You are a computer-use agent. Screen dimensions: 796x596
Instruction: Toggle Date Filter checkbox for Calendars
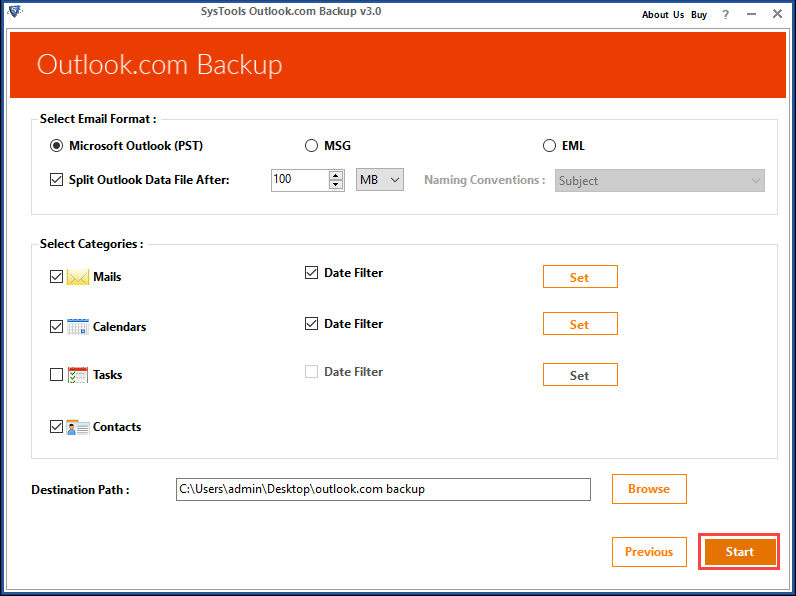[x=311, y=323]
